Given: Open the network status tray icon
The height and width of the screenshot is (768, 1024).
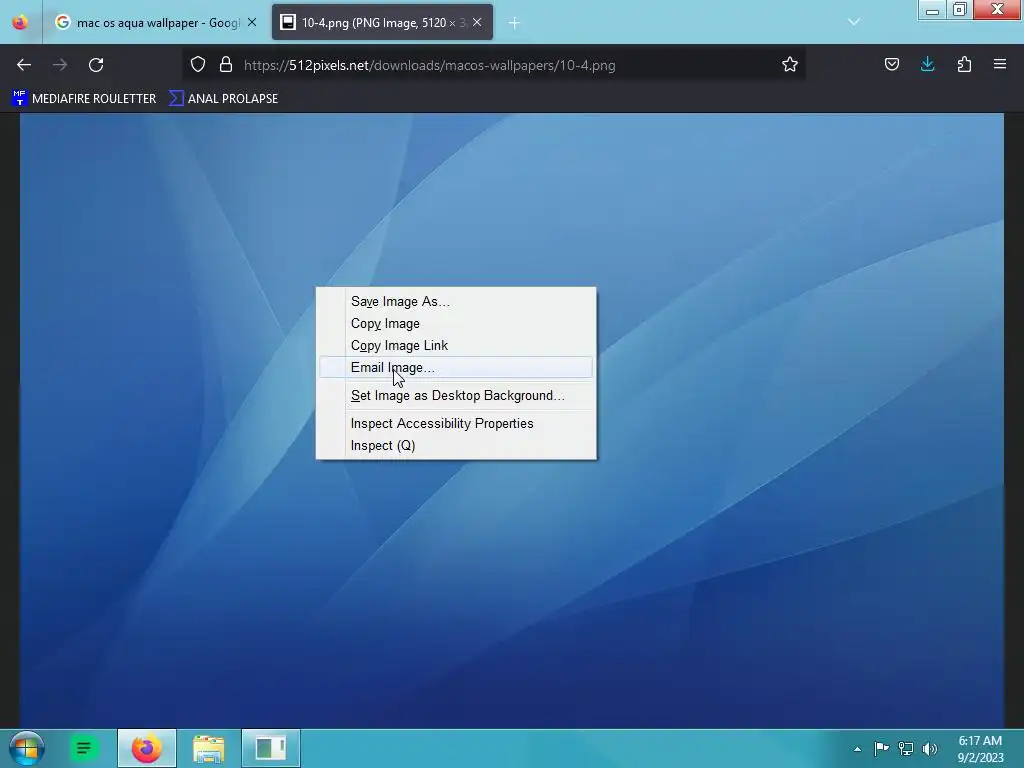Looking at the screenshot, I should (906, 748).
